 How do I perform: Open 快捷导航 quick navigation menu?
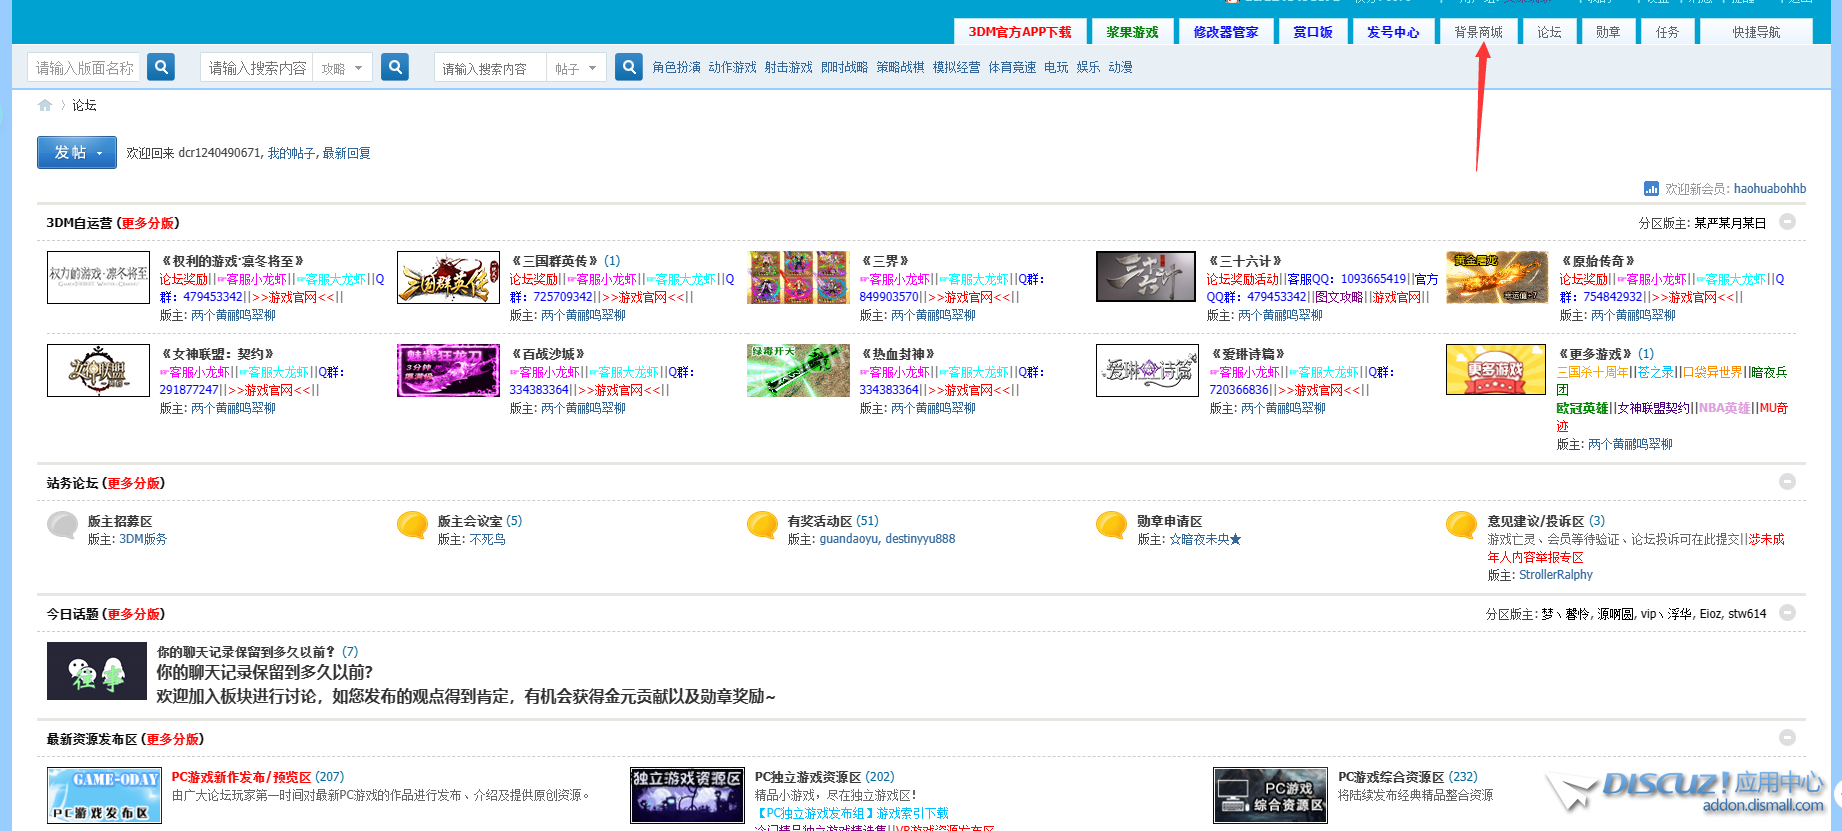1756,32
